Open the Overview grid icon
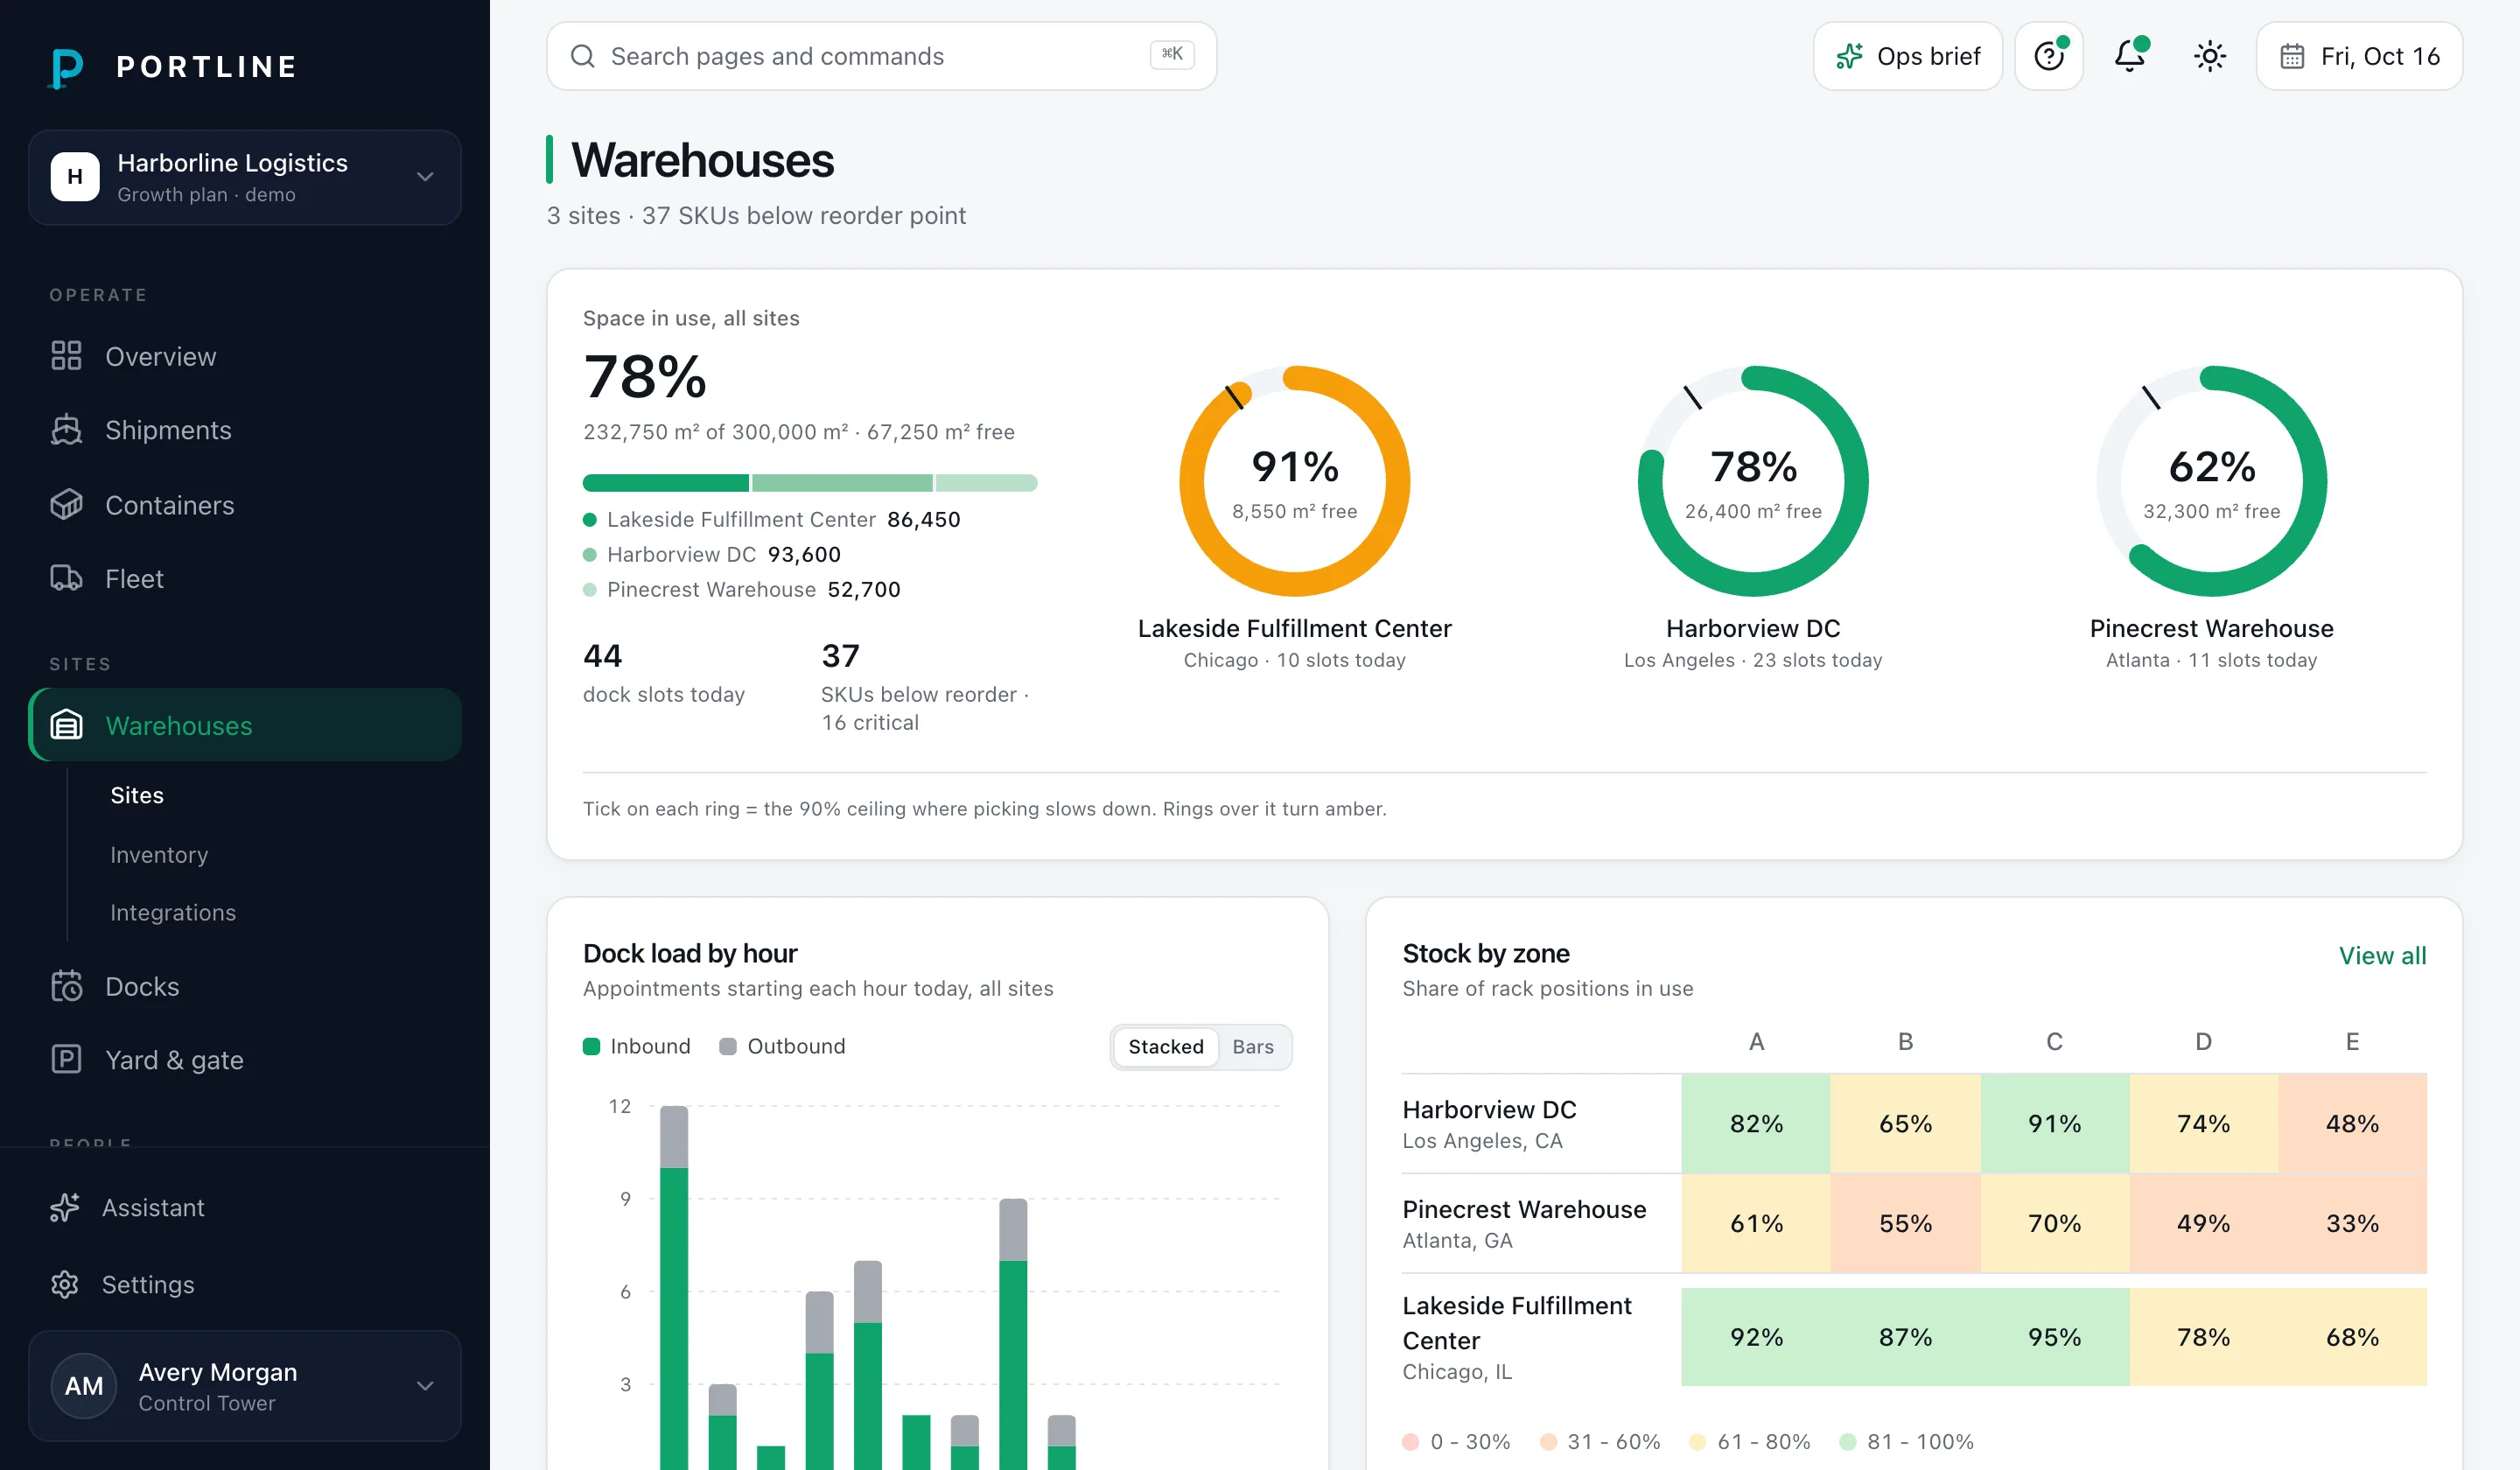 (66, 356)
